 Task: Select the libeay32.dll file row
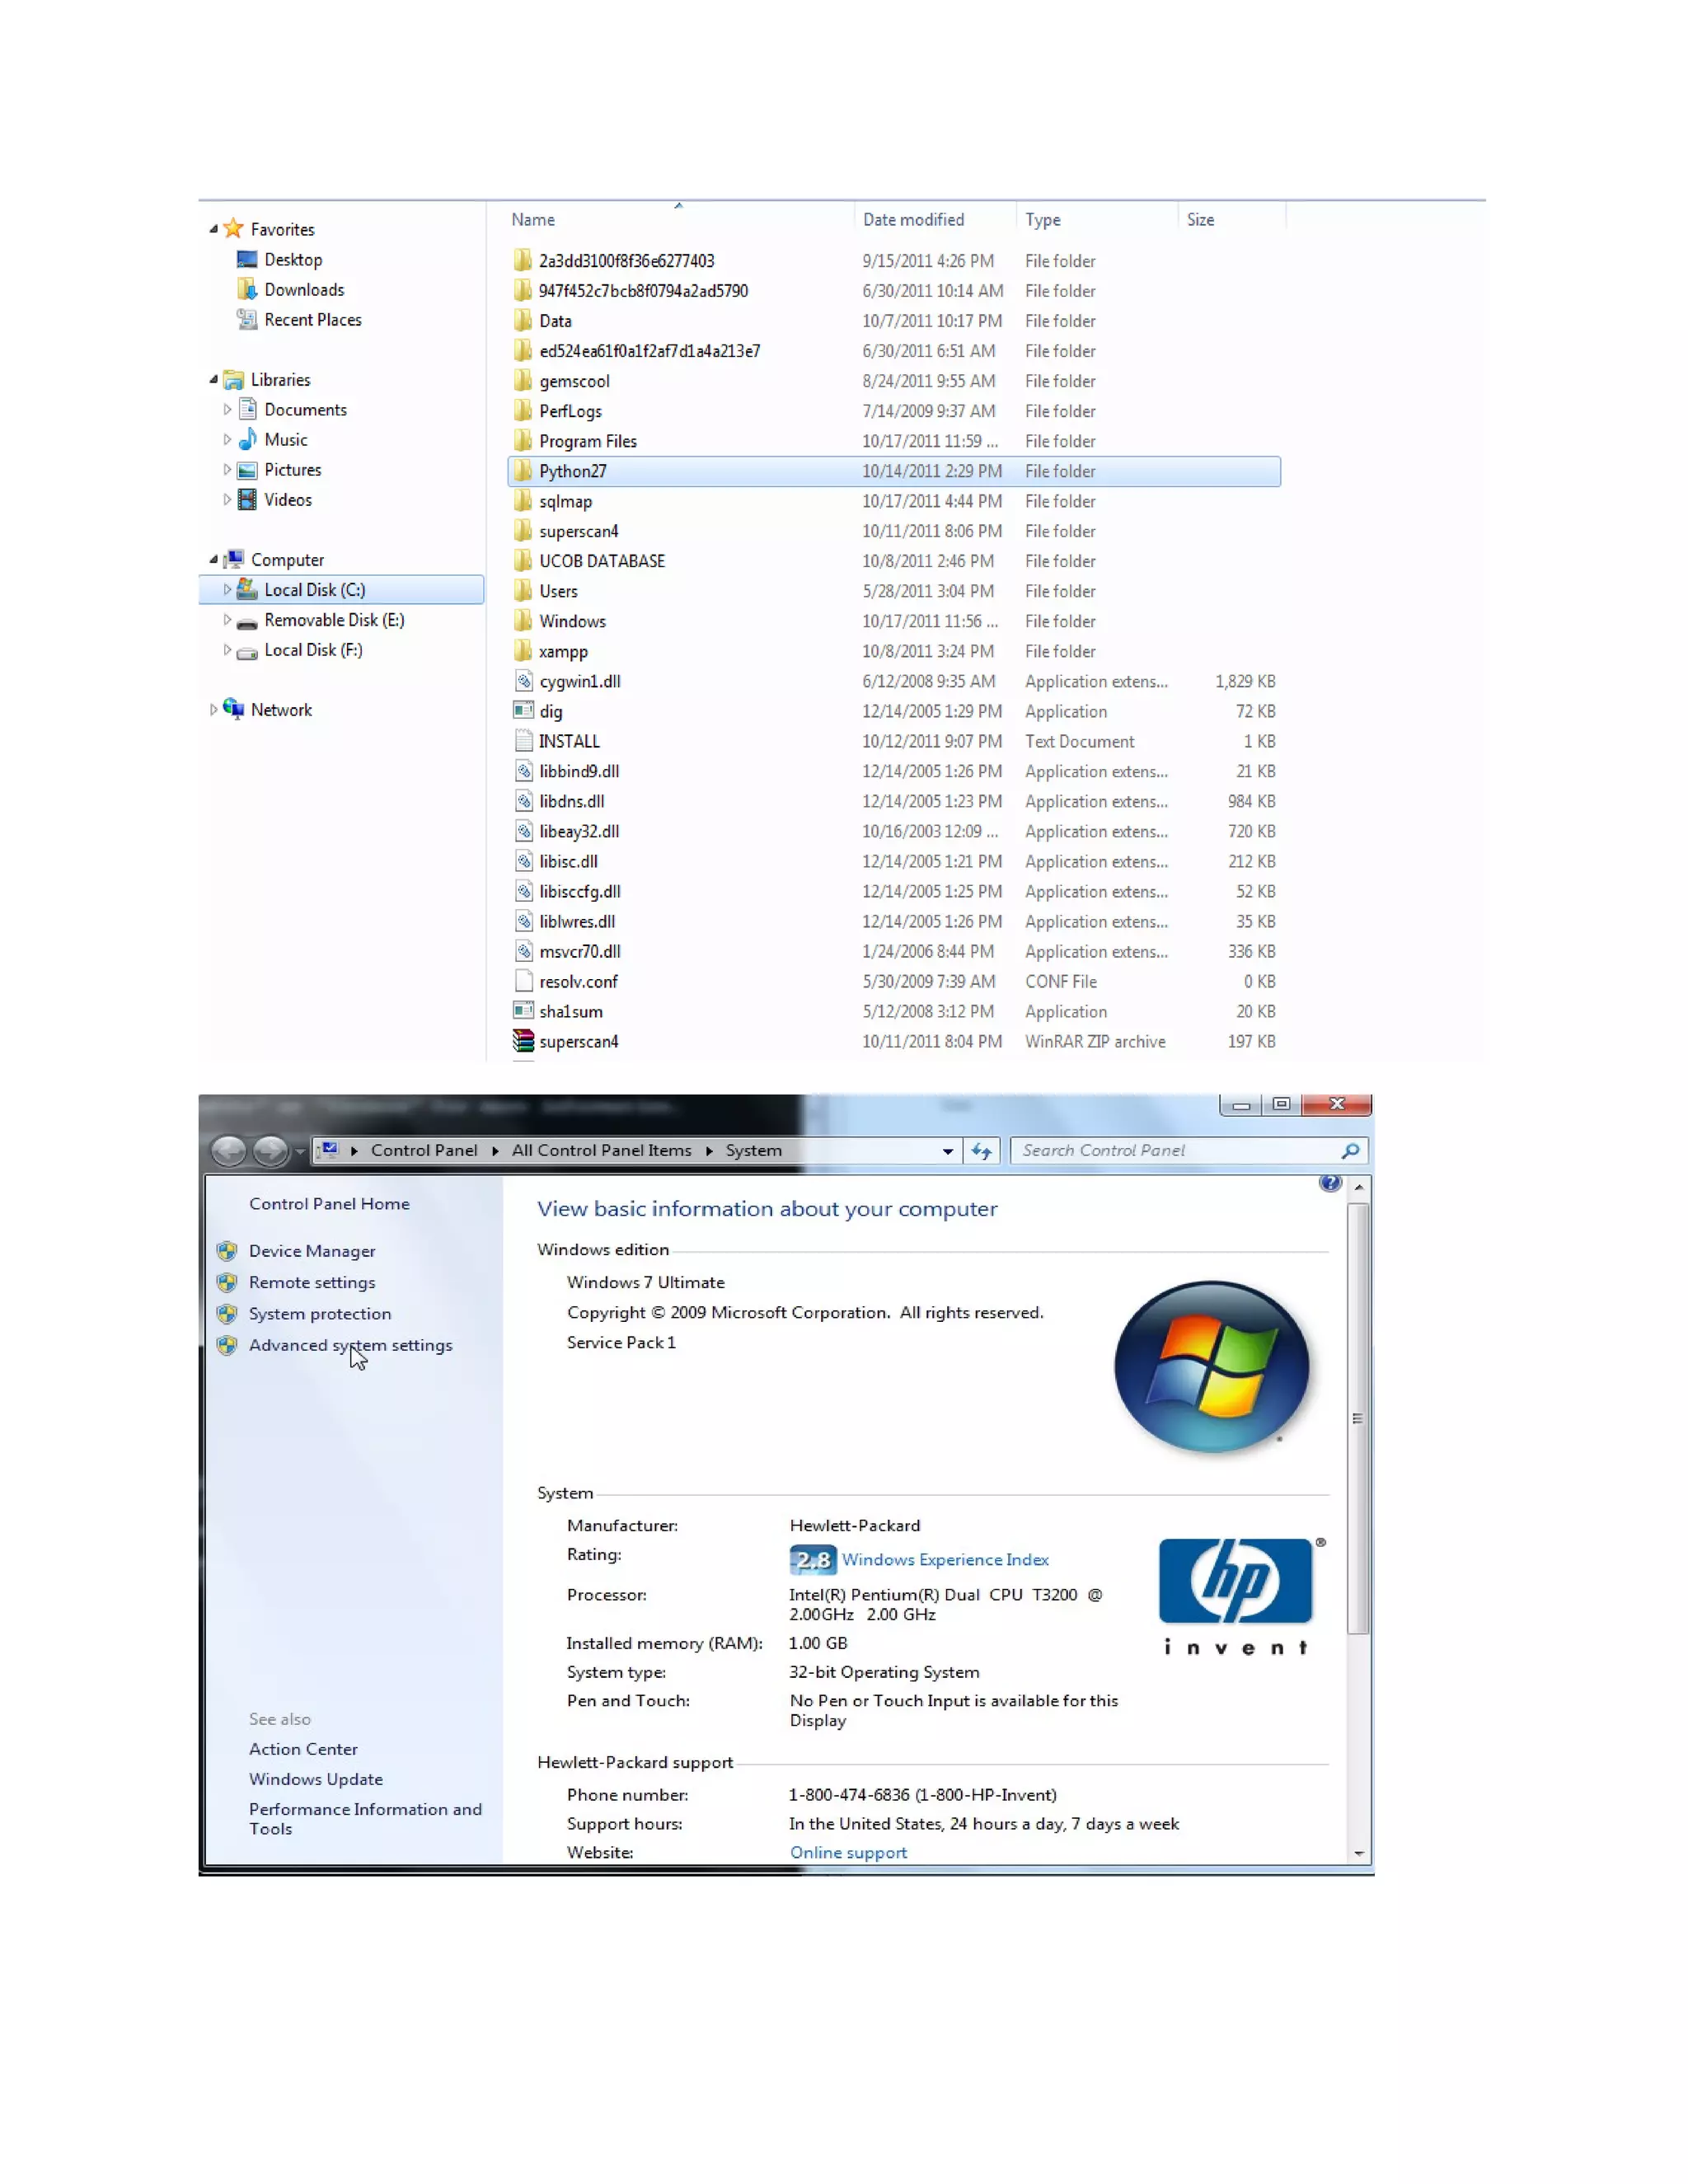click(894, 831)
